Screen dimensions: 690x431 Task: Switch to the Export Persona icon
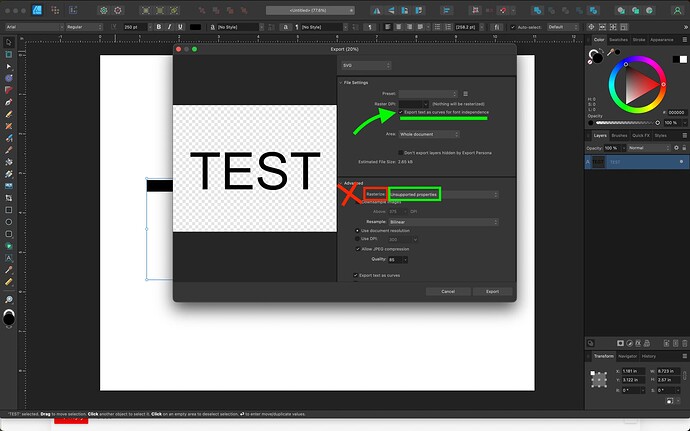click(73, 10)
